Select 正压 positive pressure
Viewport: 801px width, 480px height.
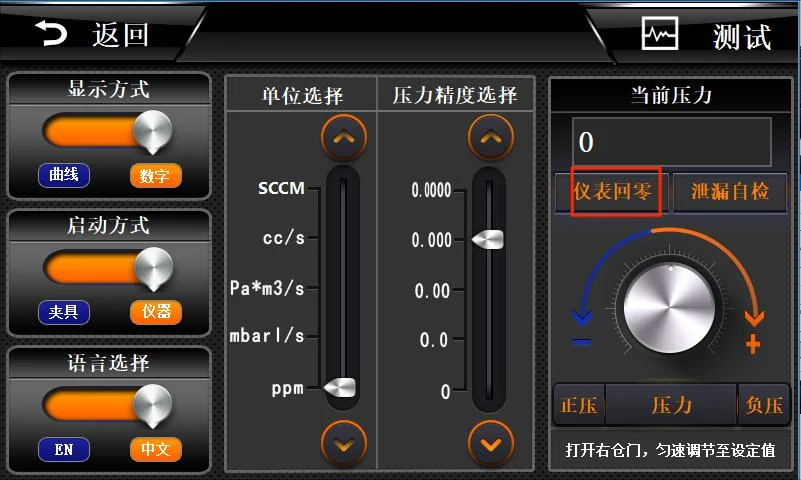pos(579,405)
